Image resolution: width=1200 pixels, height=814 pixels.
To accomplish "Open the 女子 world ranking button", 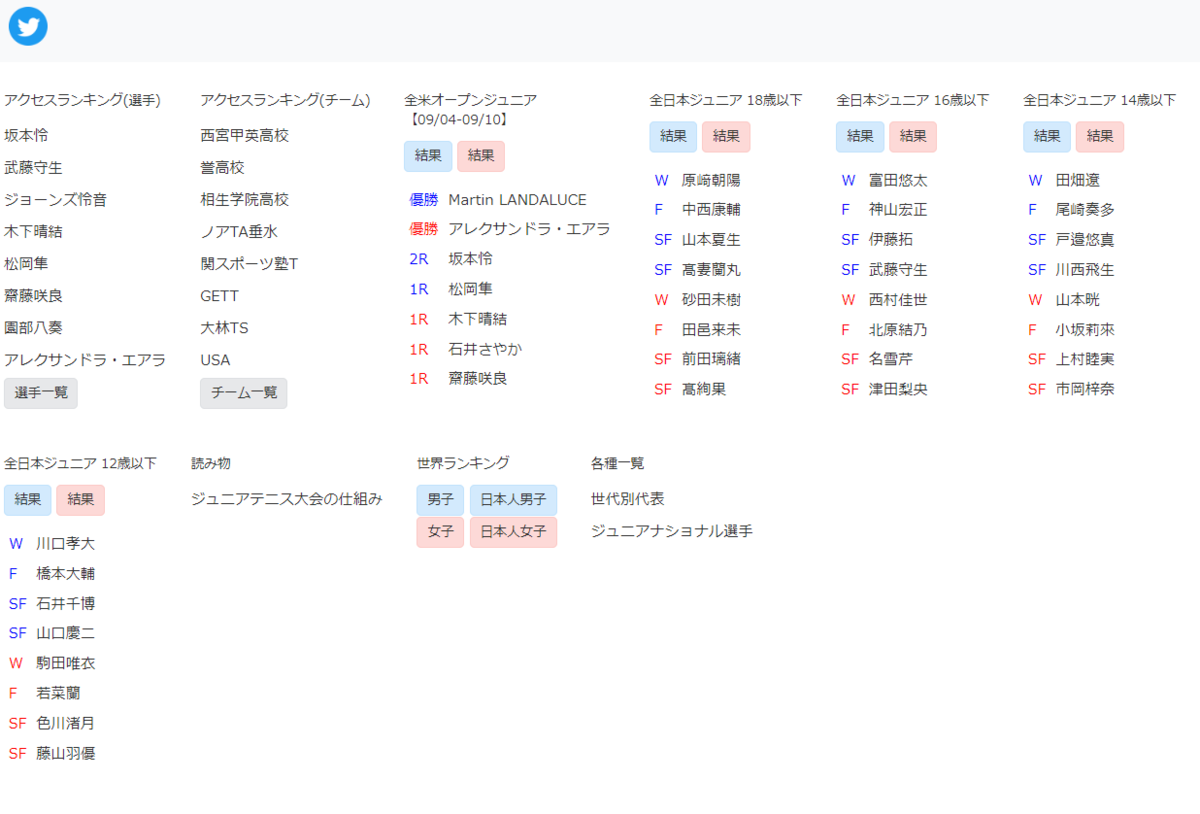I will click(440, 532).
